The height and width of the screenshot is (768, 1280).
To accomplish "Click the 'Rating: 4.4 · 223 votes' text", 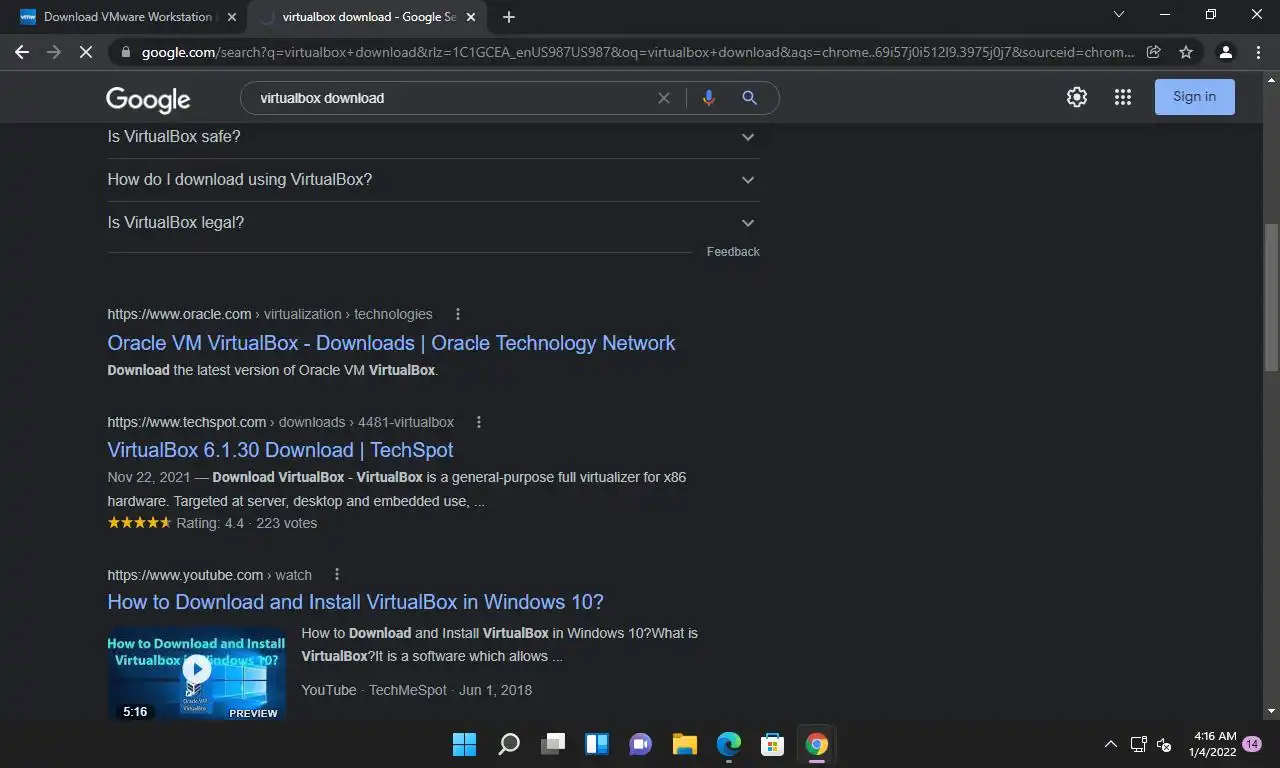I will point(246,523).
